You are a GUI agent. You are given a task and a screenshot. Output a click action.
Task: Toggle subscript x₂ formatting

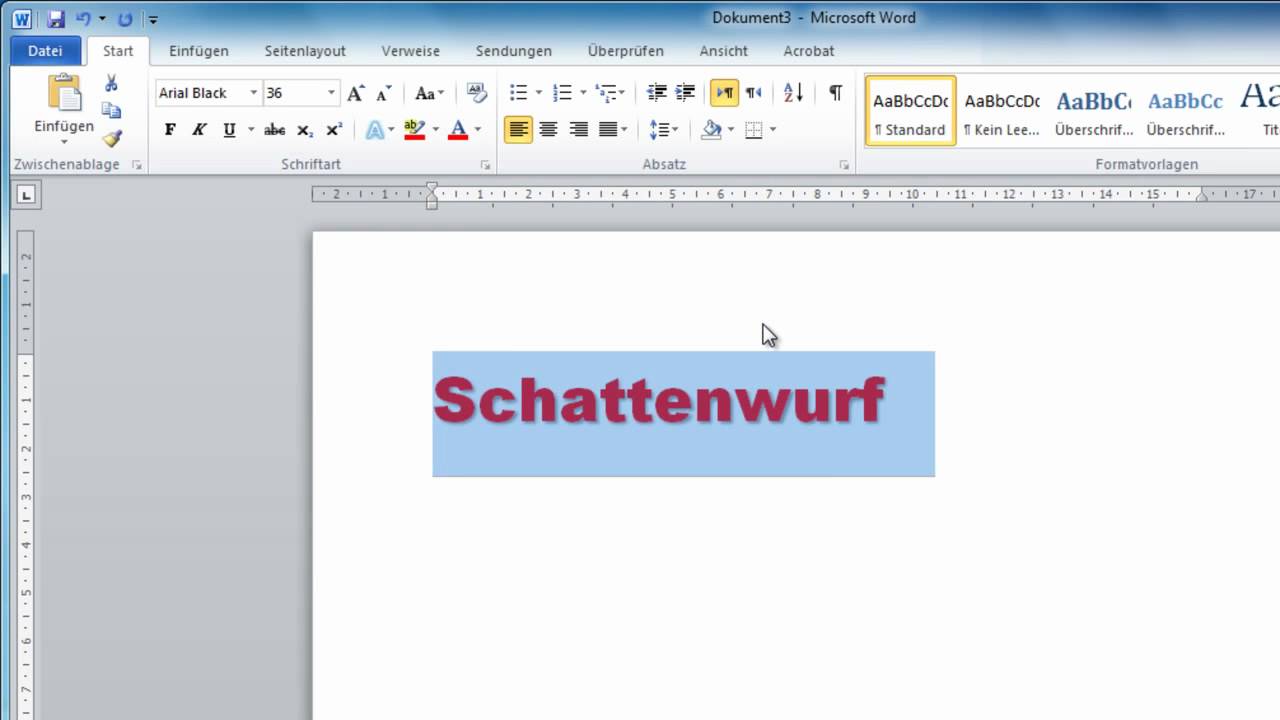(305, 130)
